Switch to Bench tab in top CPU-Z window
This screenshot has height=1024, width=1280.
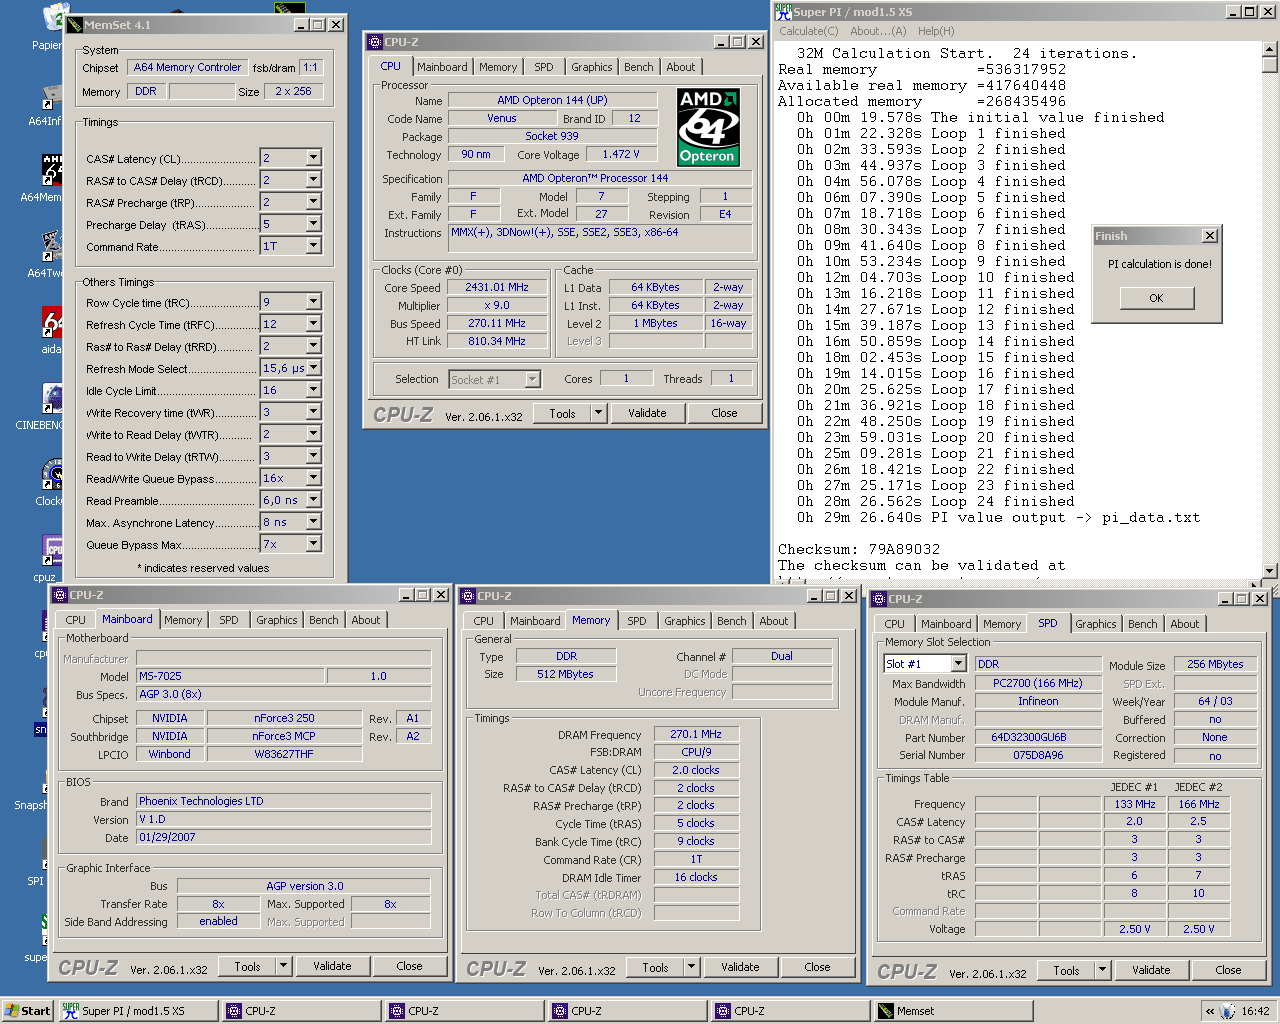(x=638, y=67)
